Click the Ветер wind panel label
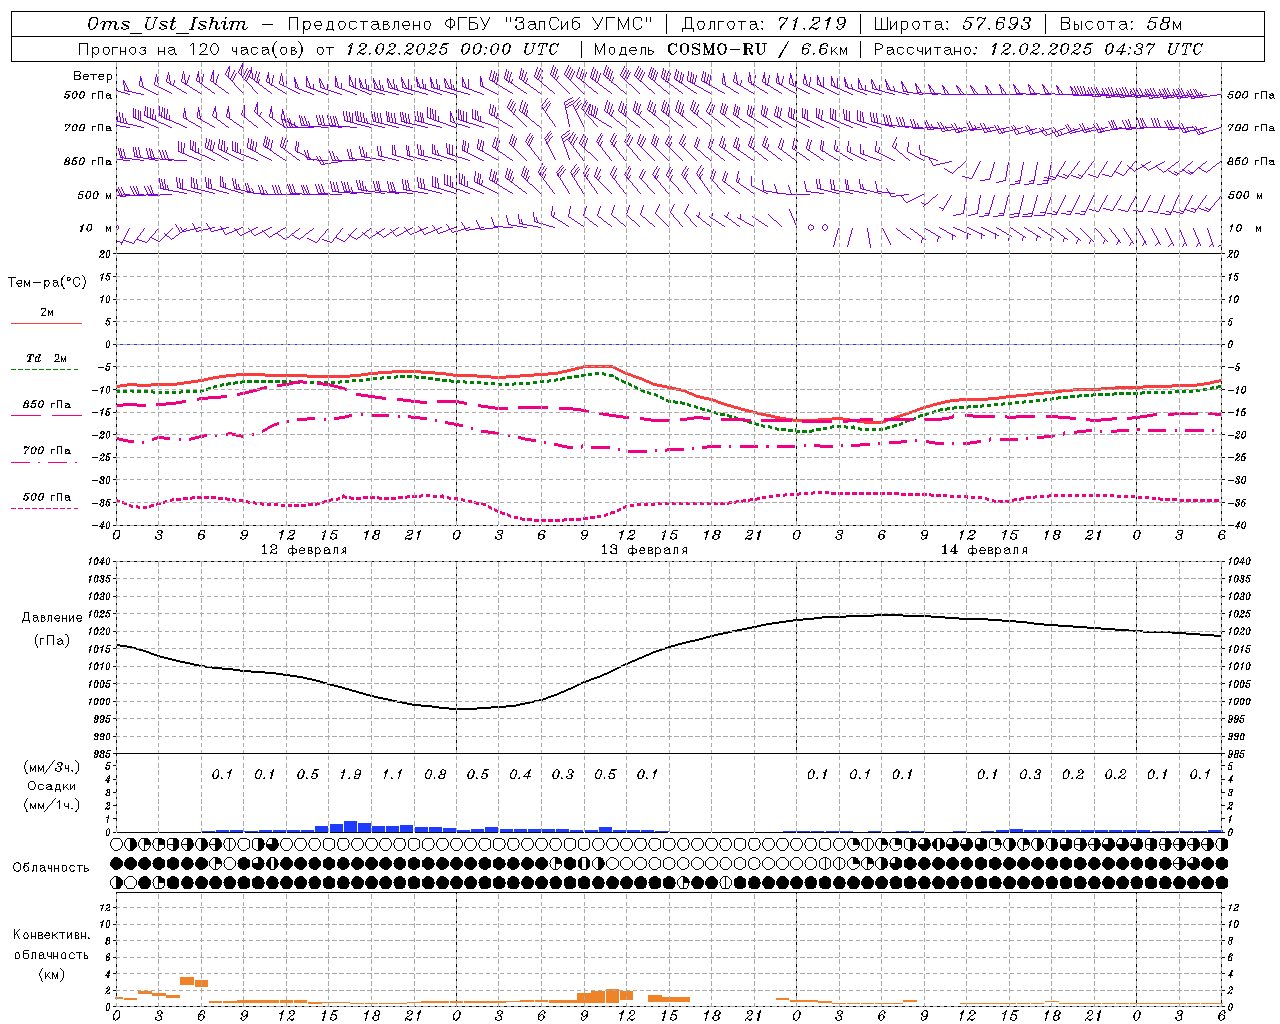 [93, 76]
